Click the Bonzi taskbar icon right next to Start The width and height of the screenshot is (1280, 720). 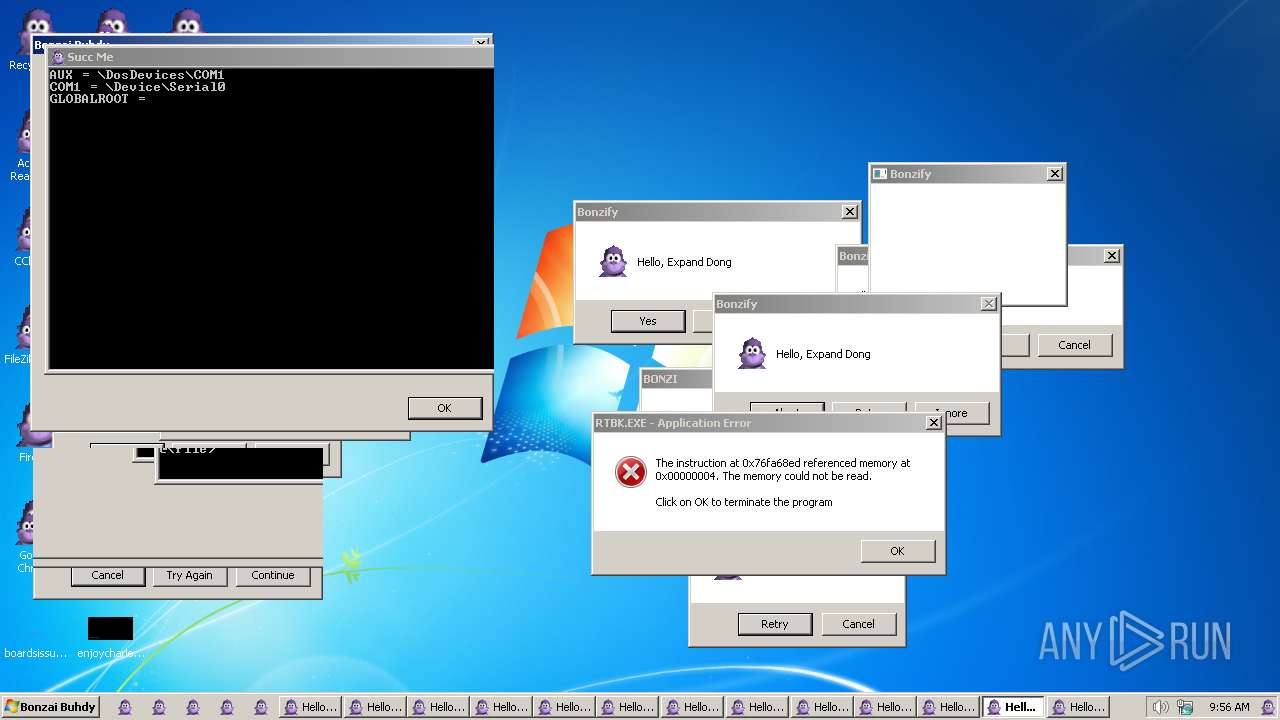(125, 707)
